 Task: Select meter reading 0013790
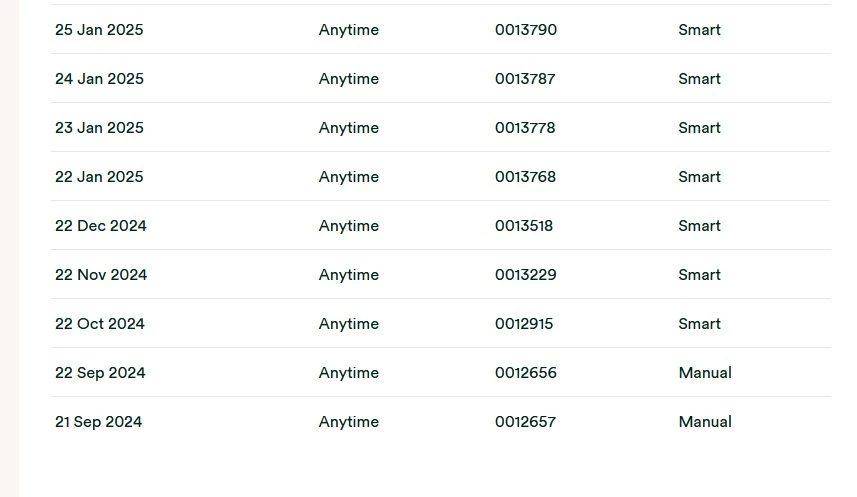point(525,30)
